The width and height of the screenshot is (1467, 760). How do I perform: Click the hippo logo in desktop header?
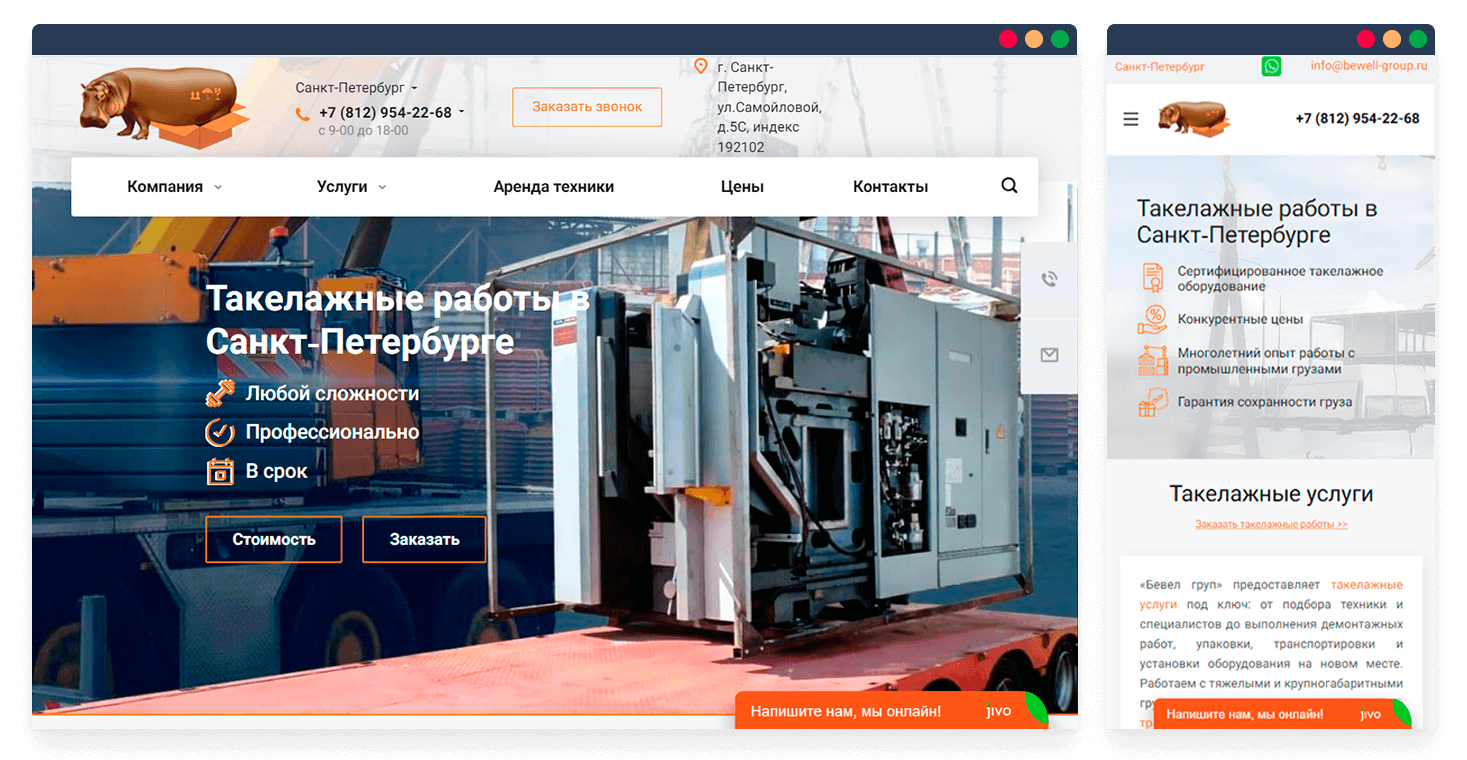click(x=164, y=108)
